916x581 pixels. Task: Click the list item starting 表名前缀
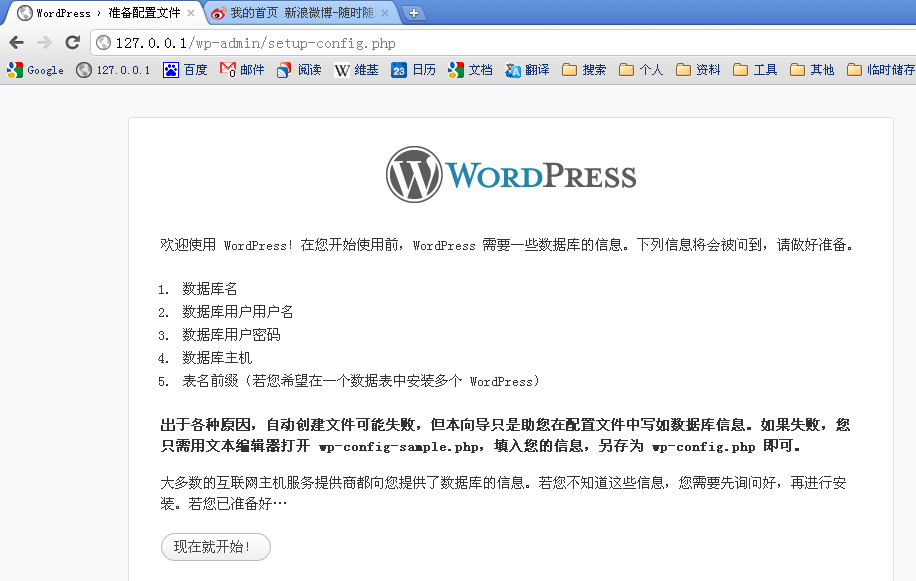[x=362, y=381]
